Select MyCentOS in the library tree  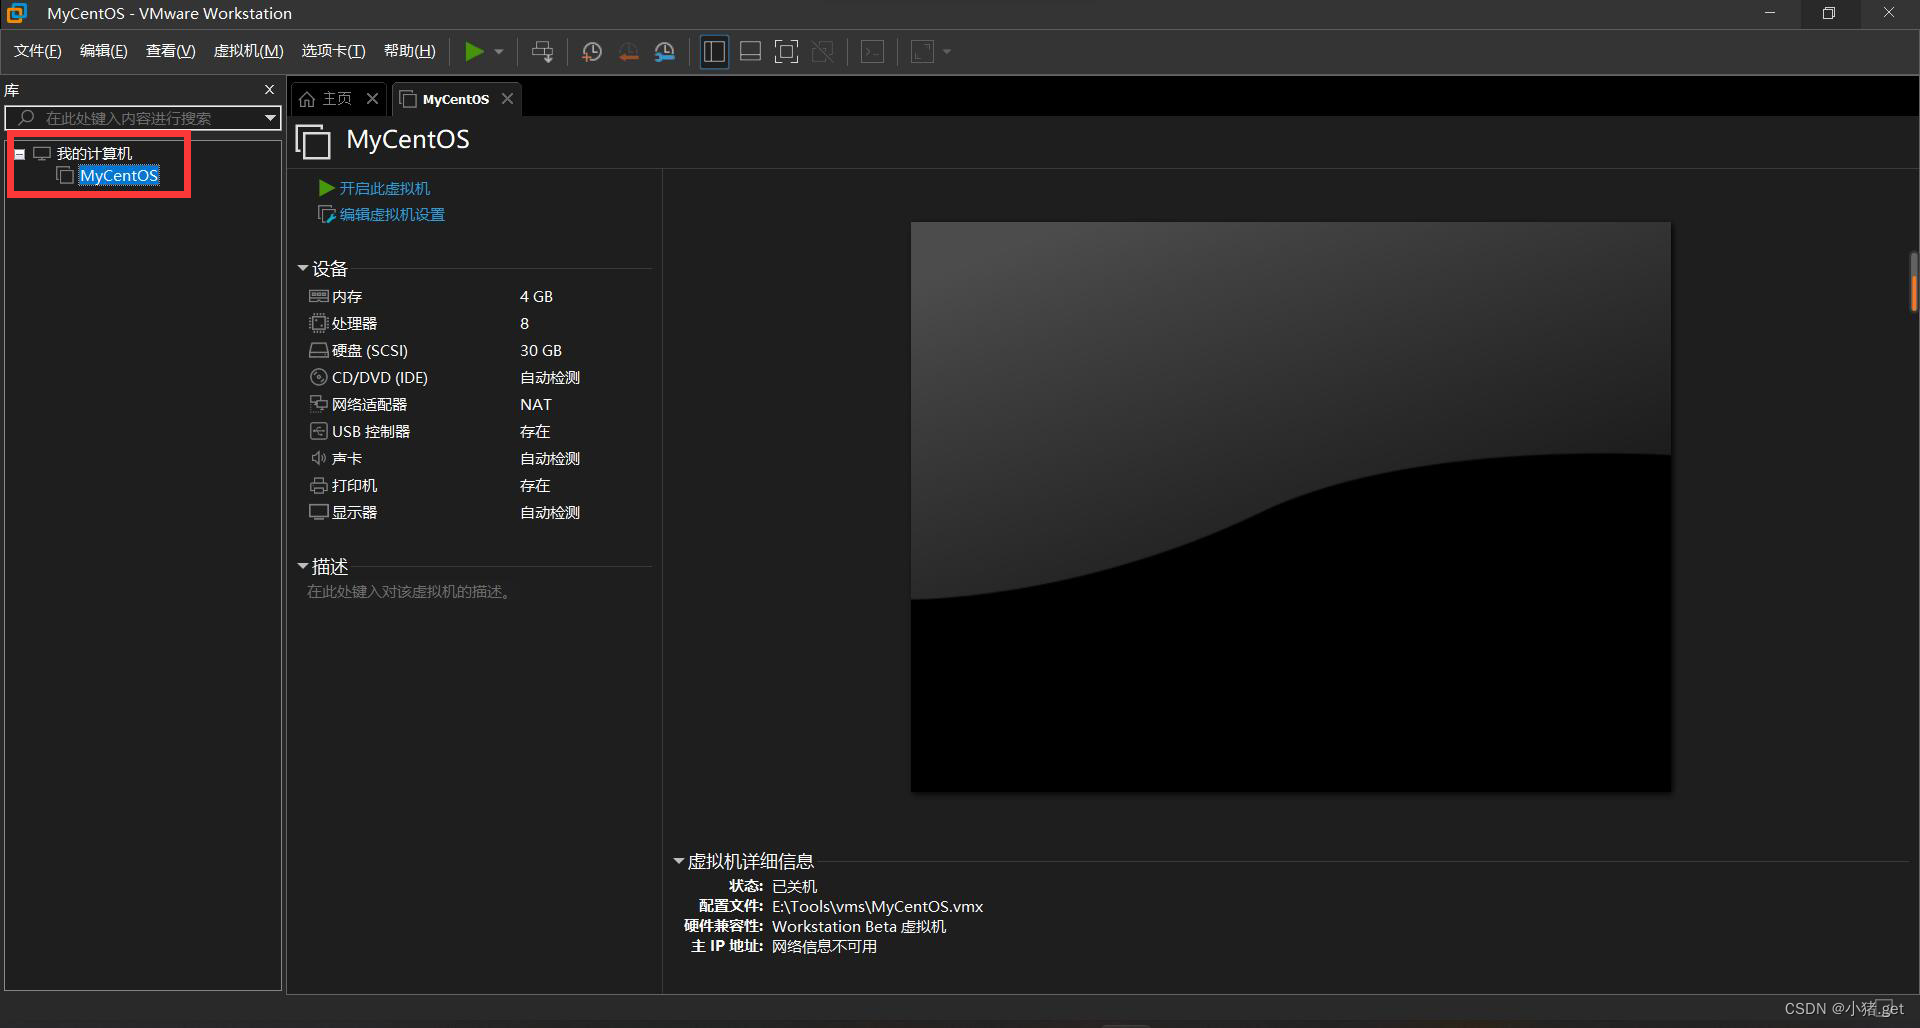pos(119,176)
